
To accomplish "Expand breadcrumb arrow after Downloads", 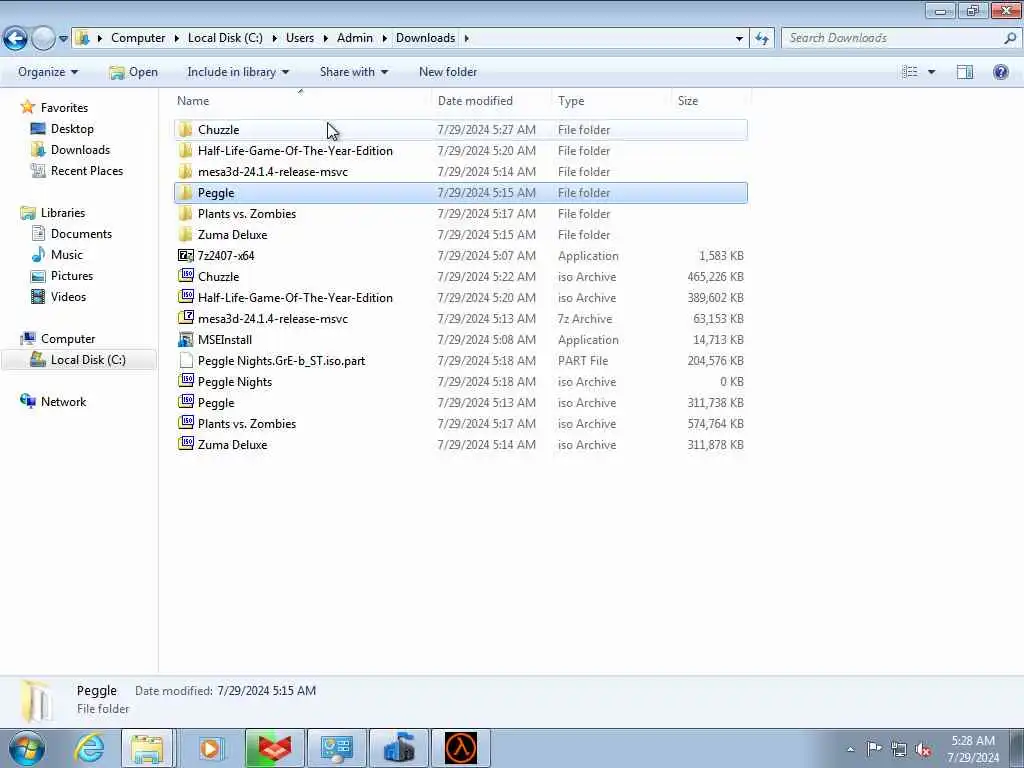I will (466, 39).
